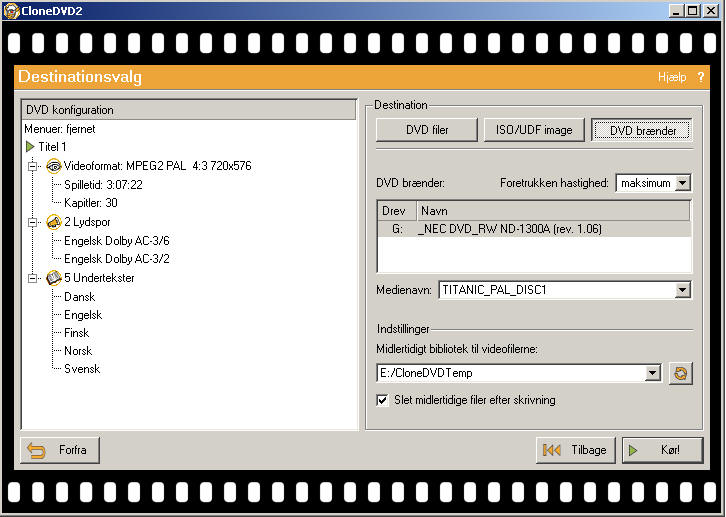Screen dimensions: 726x517
Task: Select the Engelsk subtitle
Action: click(83, 315)
